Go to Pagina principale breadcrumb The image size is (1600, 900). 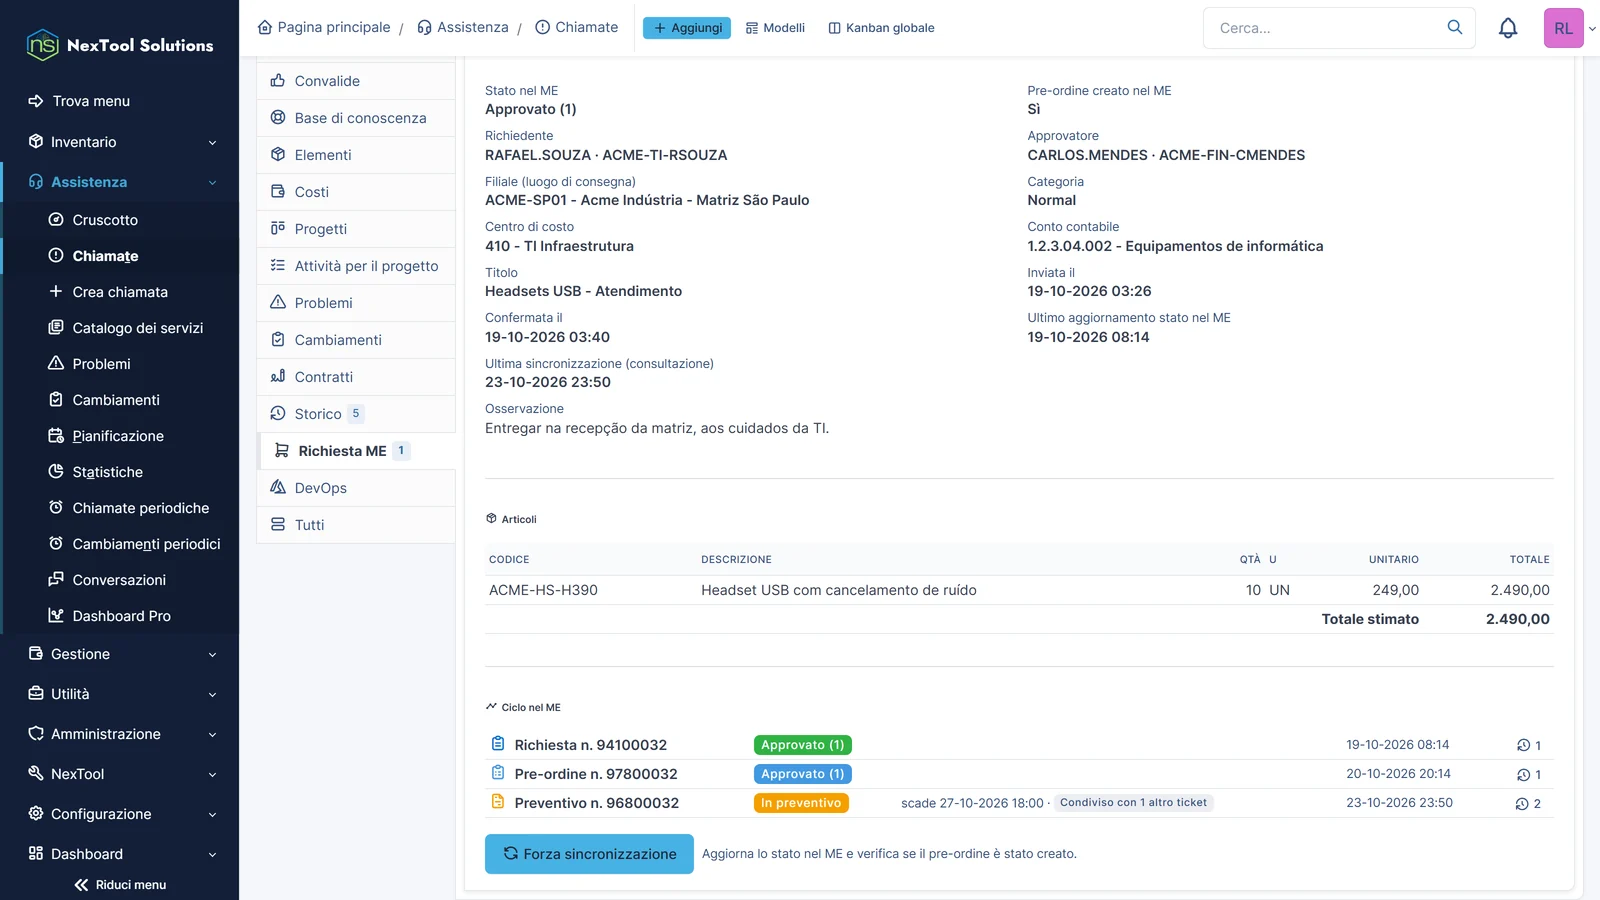[324, 27]
